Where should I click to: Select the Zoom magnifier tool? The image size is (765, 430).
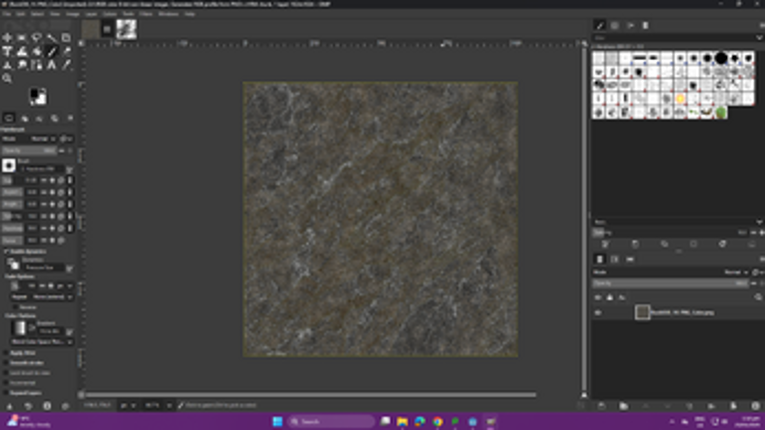point(7,78)
